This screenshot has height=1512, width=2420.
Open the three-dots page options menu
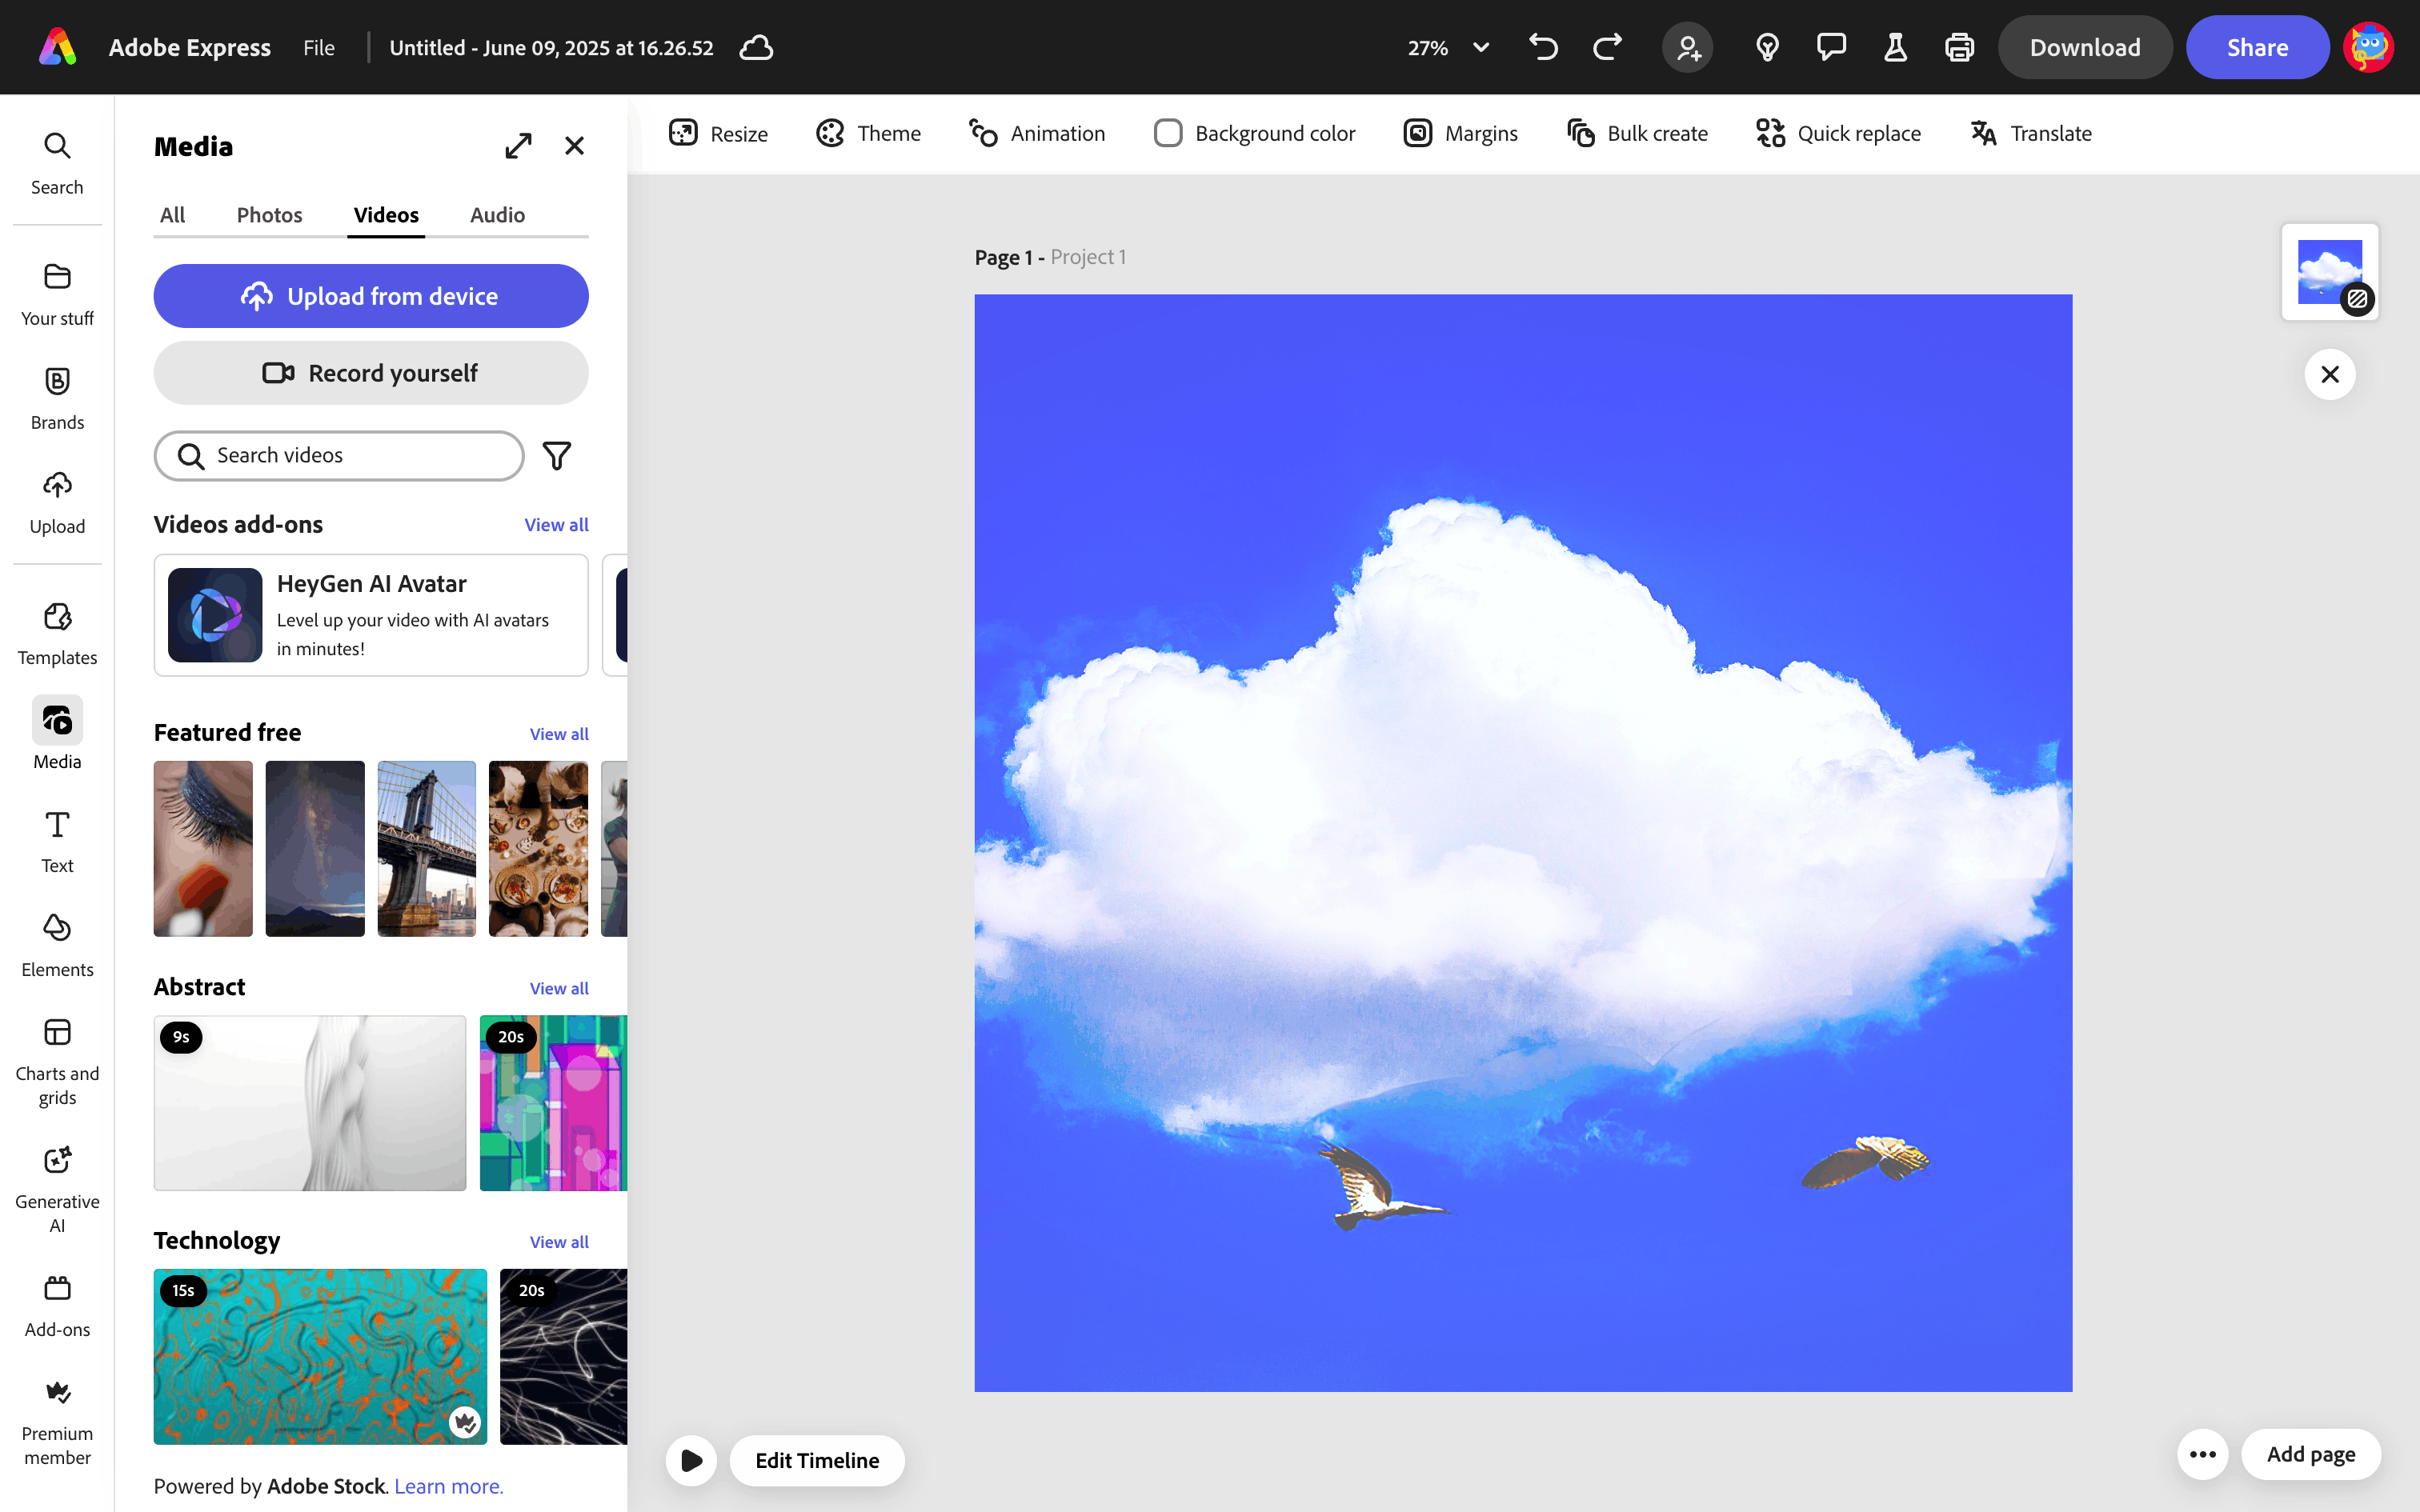(x=2202, y=1454)
